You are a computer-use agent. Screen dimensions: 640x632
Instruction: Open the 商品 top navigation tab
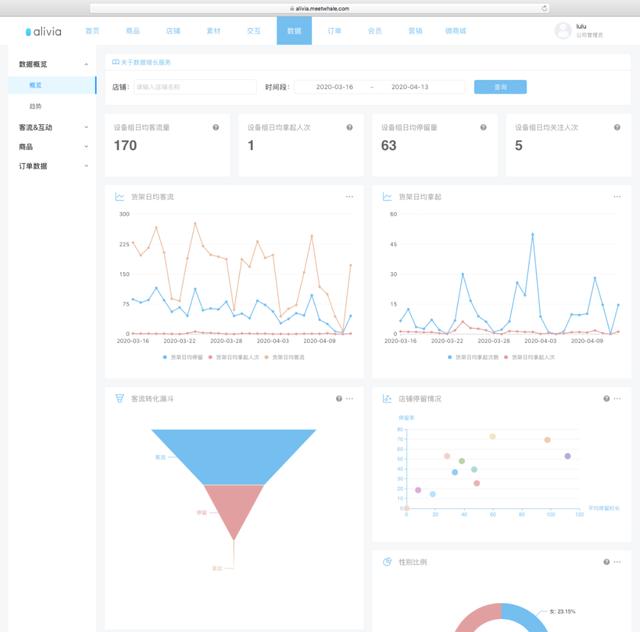[133, 31]
